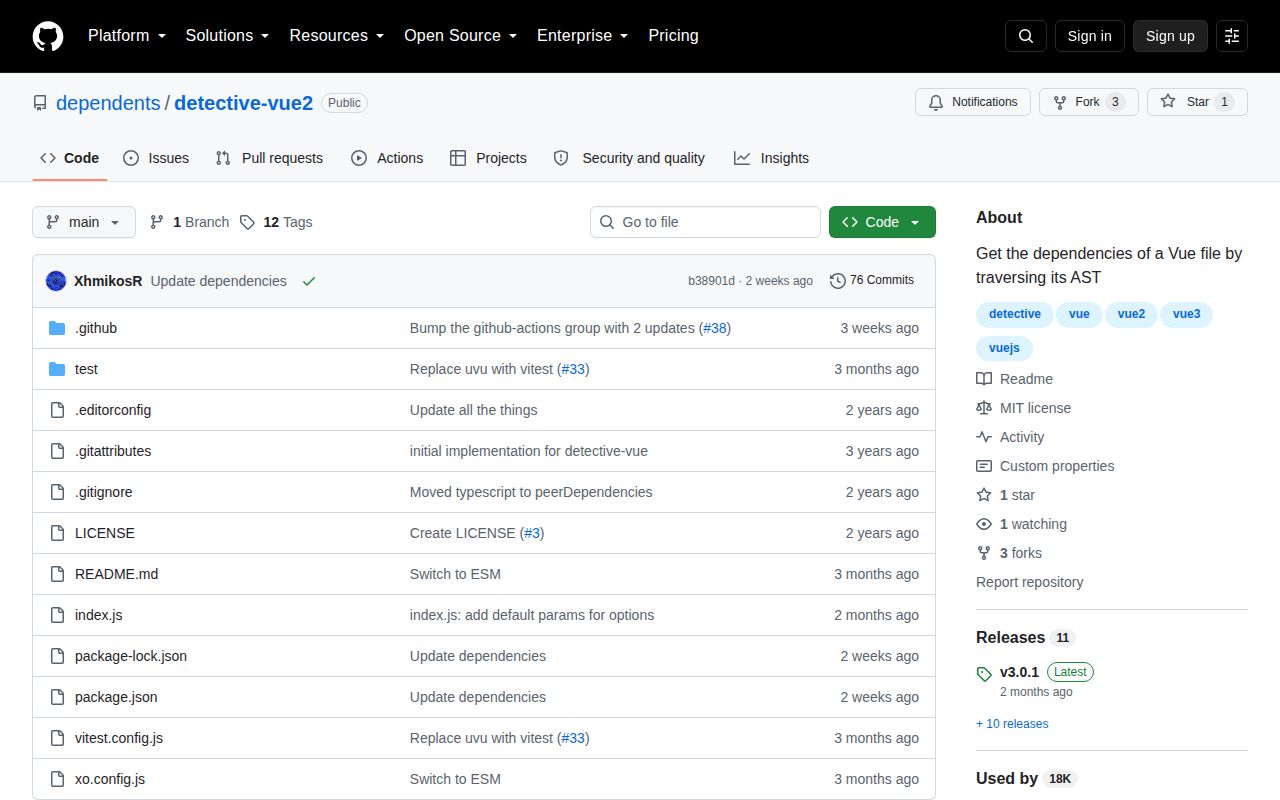Fork the detective-vue2 repository
The width and height of the screenshot is (1280, 800).
pyautogui.click(x=1088, y=102)
